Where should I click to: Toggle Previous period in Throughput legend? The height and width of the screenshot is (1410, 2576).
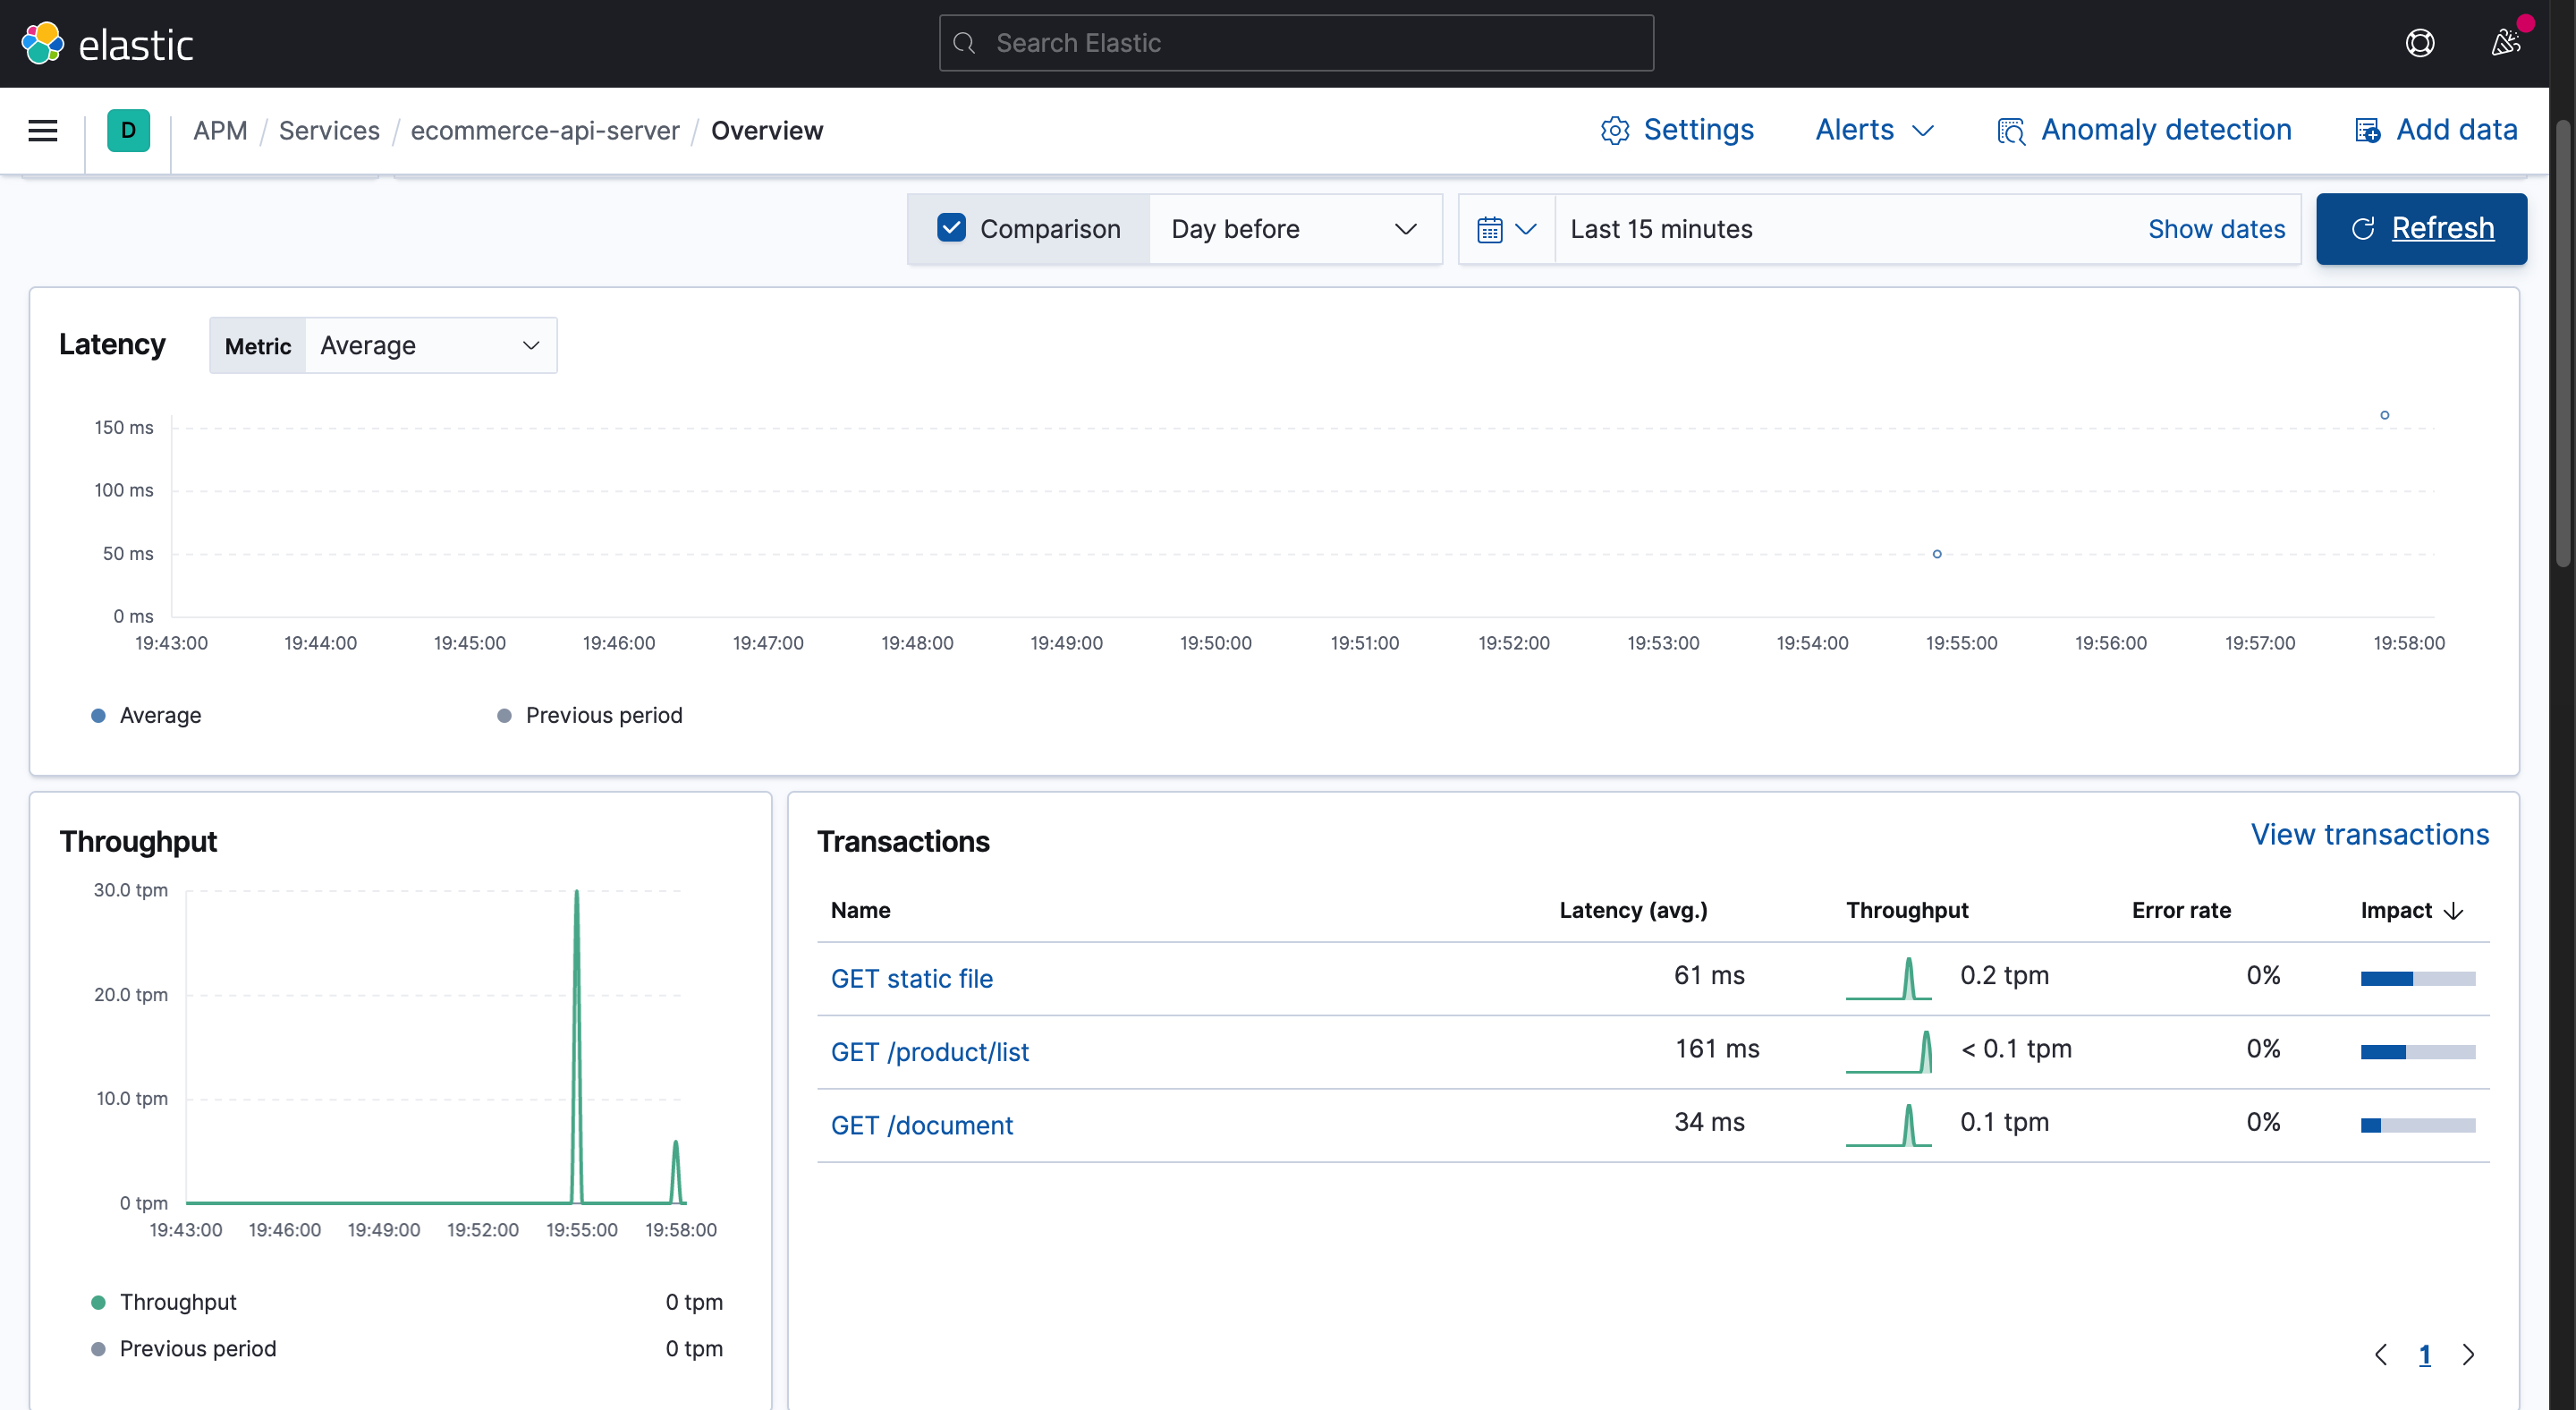tap(197, 1348)
